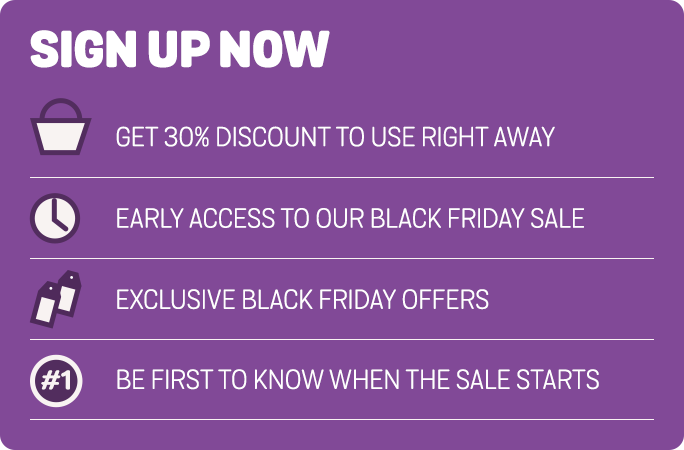Click the bottom divider below sale starts line
Viewport: 684px width, 450px height.
point(342,419)
